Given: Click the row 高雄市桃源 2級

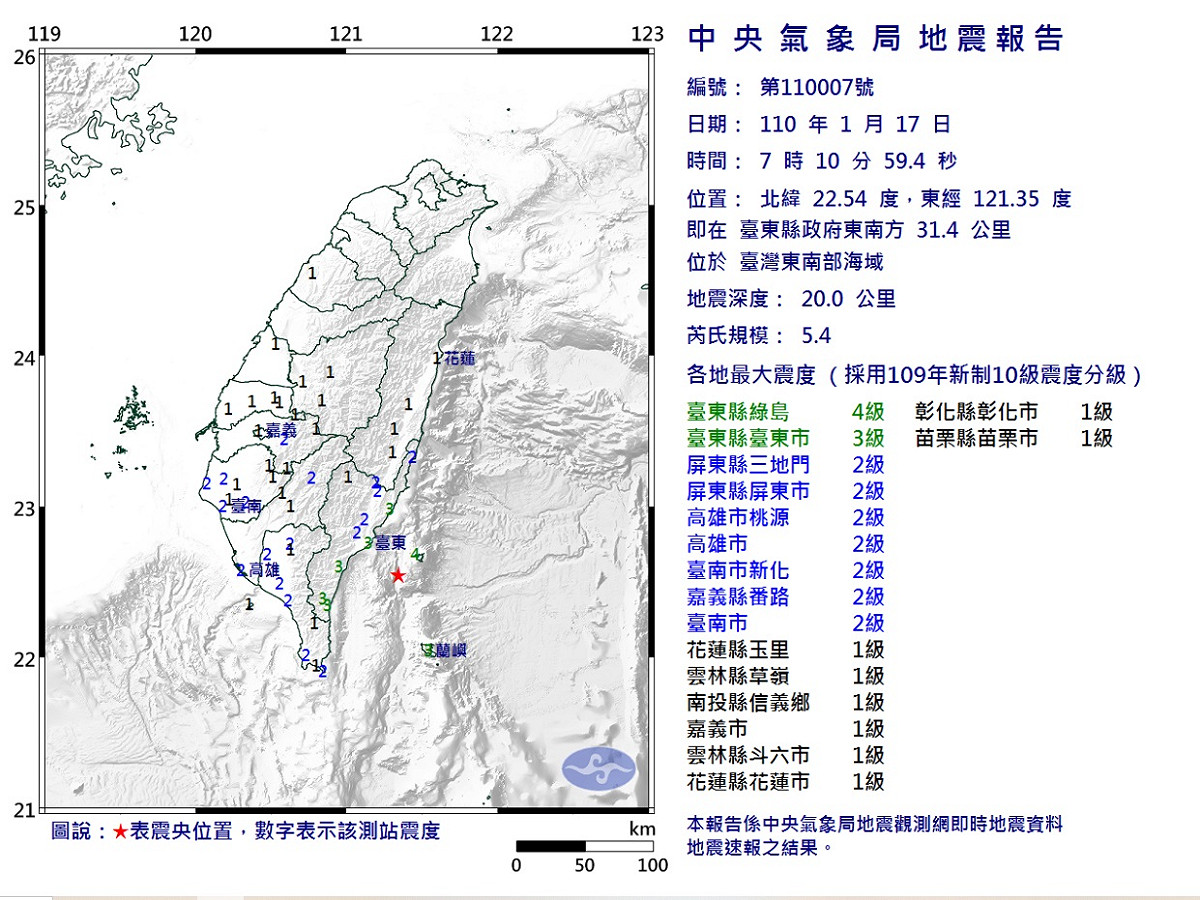Looking at the screenshot, I should (786, 518).
